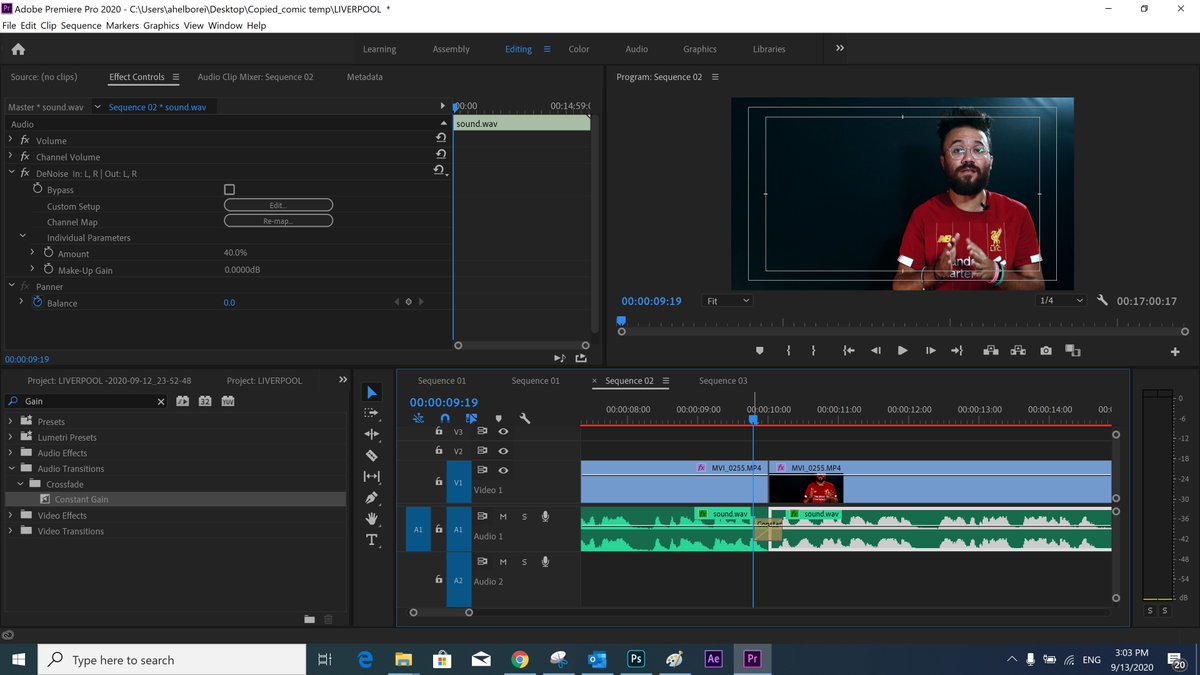The image size is (1200, 675).
Task: Click the Amount value 40.0%
Action: 235,253
